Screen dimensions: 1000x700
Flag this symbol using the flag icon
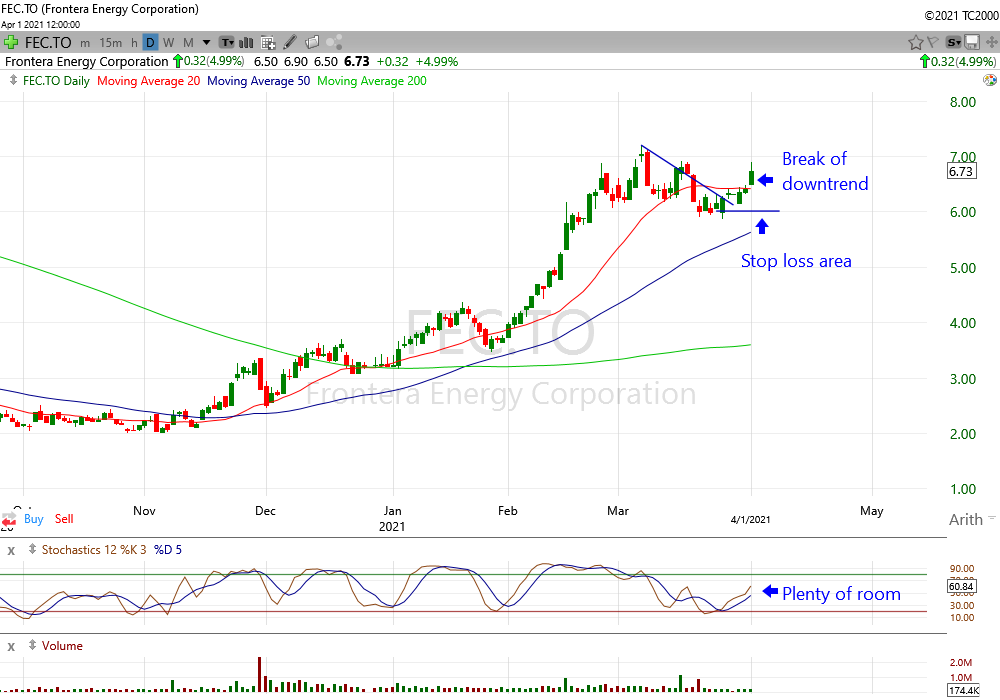(x=933, y=43)
